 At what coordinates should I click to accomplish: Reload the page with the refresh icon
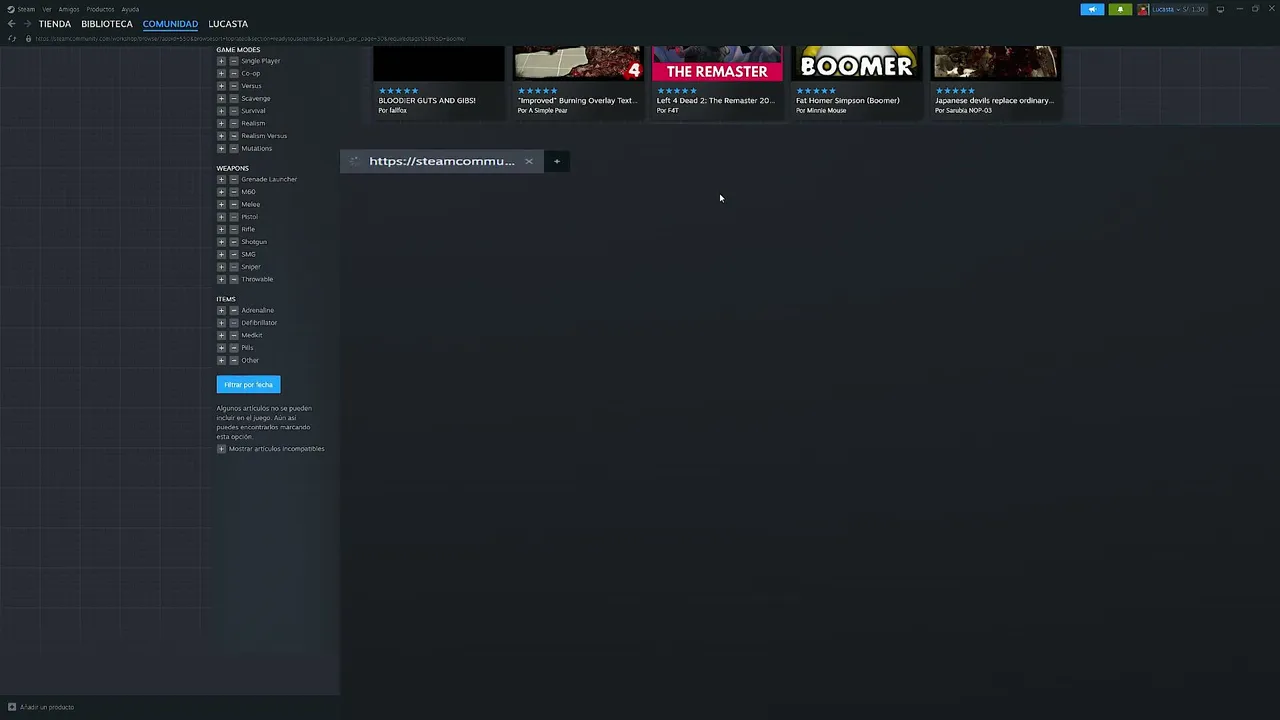click(x=12, y=39)
